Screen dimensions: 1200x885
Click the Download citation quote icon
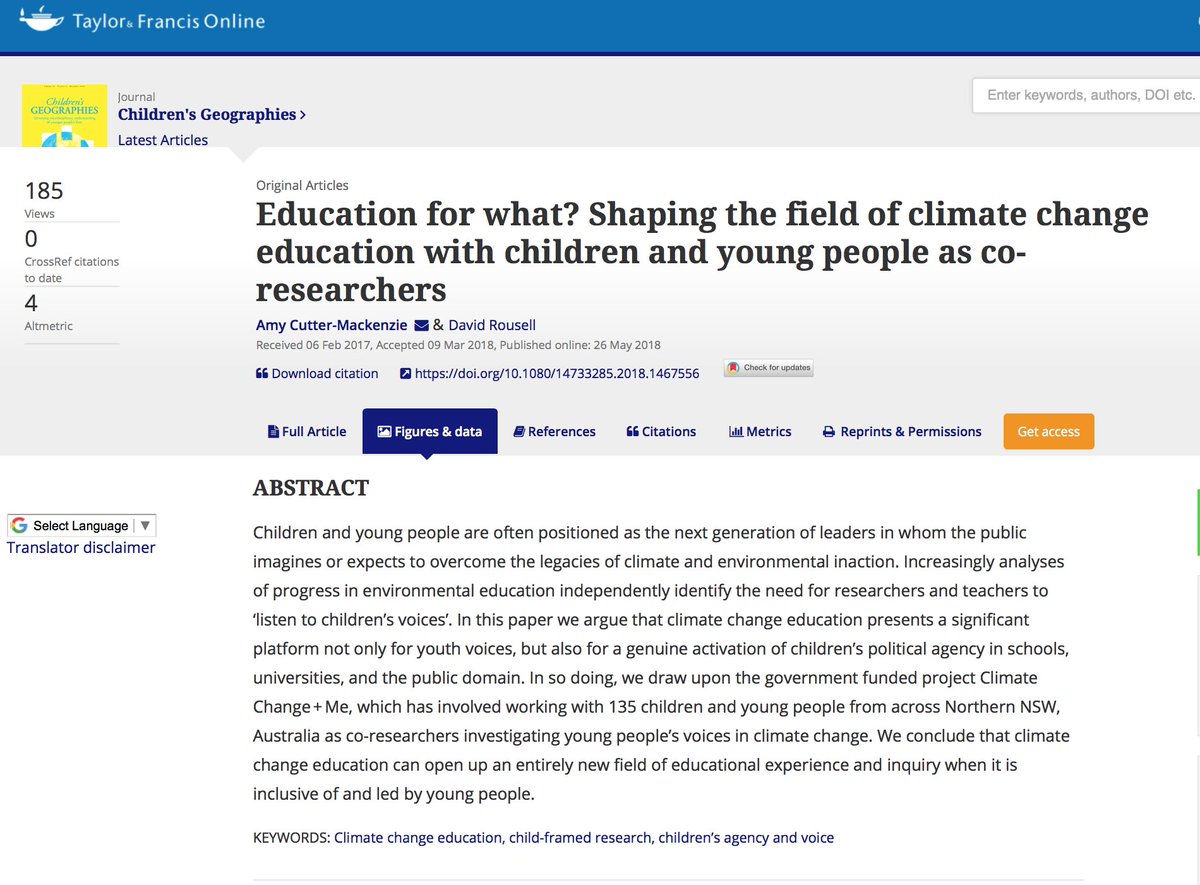tap(262, 374)
